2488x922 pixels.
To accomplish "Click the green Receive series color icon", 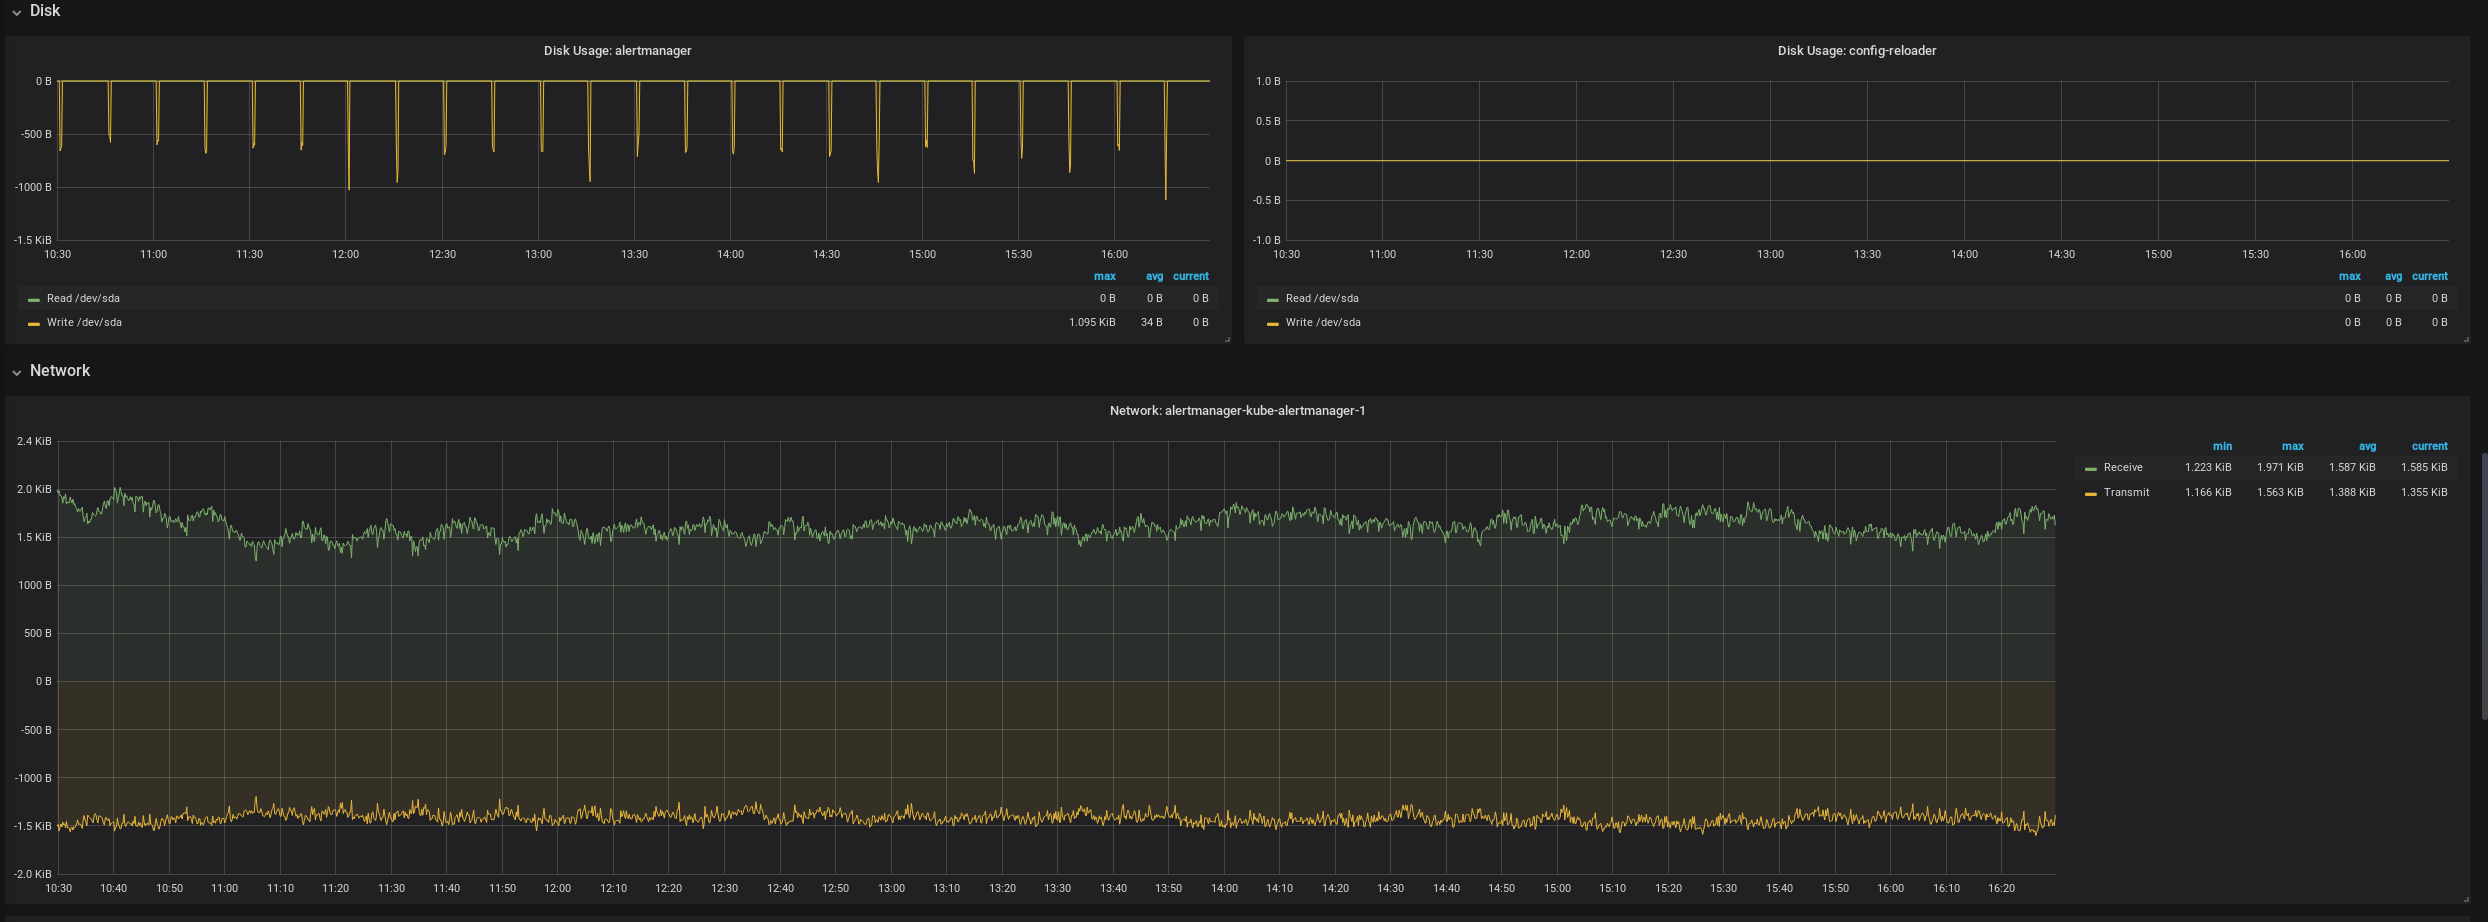I will click(x=2090, y=469).
